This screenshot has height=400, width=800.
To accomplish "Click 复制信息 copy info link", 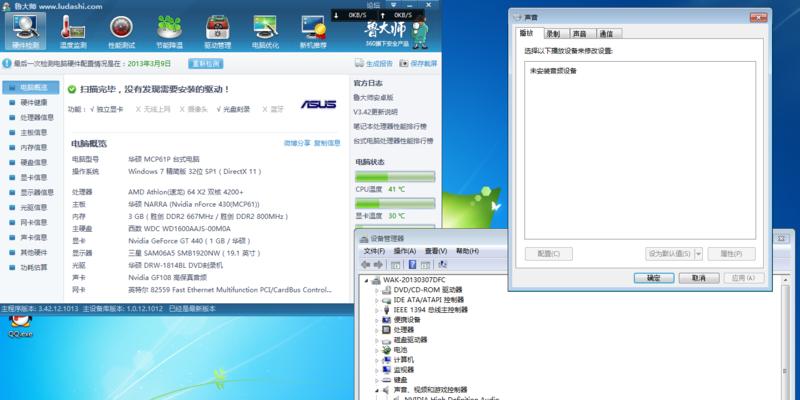I will point(327,143).
